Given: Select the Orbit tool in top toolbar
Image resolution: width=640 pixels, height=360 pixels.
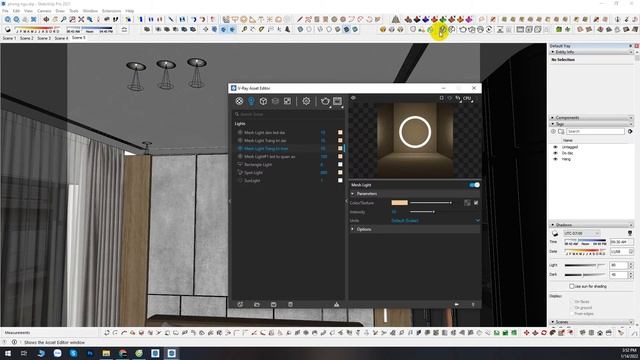Looking at the screenshot, I should (x=46, y=19).
